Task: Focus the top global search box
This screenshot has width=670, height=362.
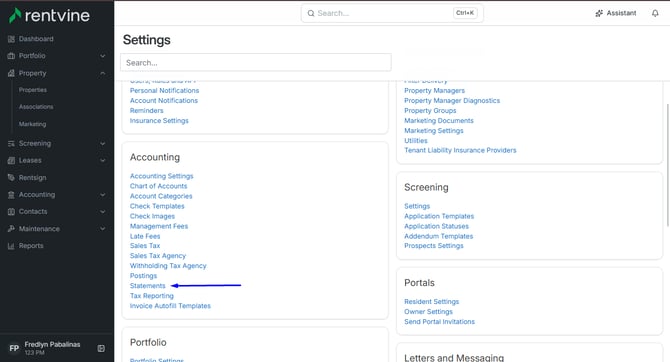Action: point(392,13)
